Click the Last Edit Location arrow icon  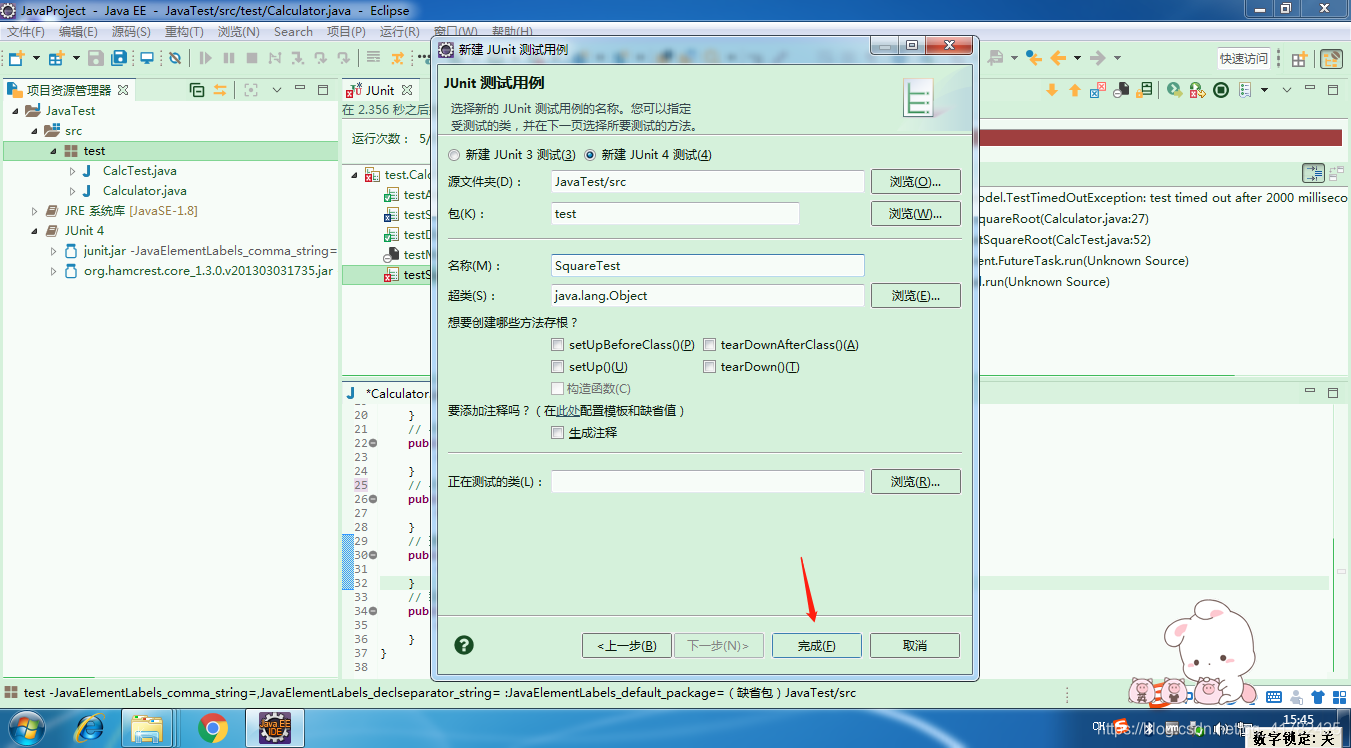pos(1033,58)
